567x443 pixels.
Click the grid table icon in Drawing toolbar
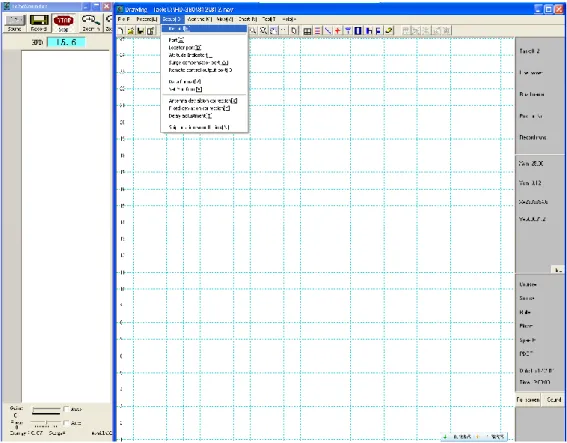click(307, 31)
